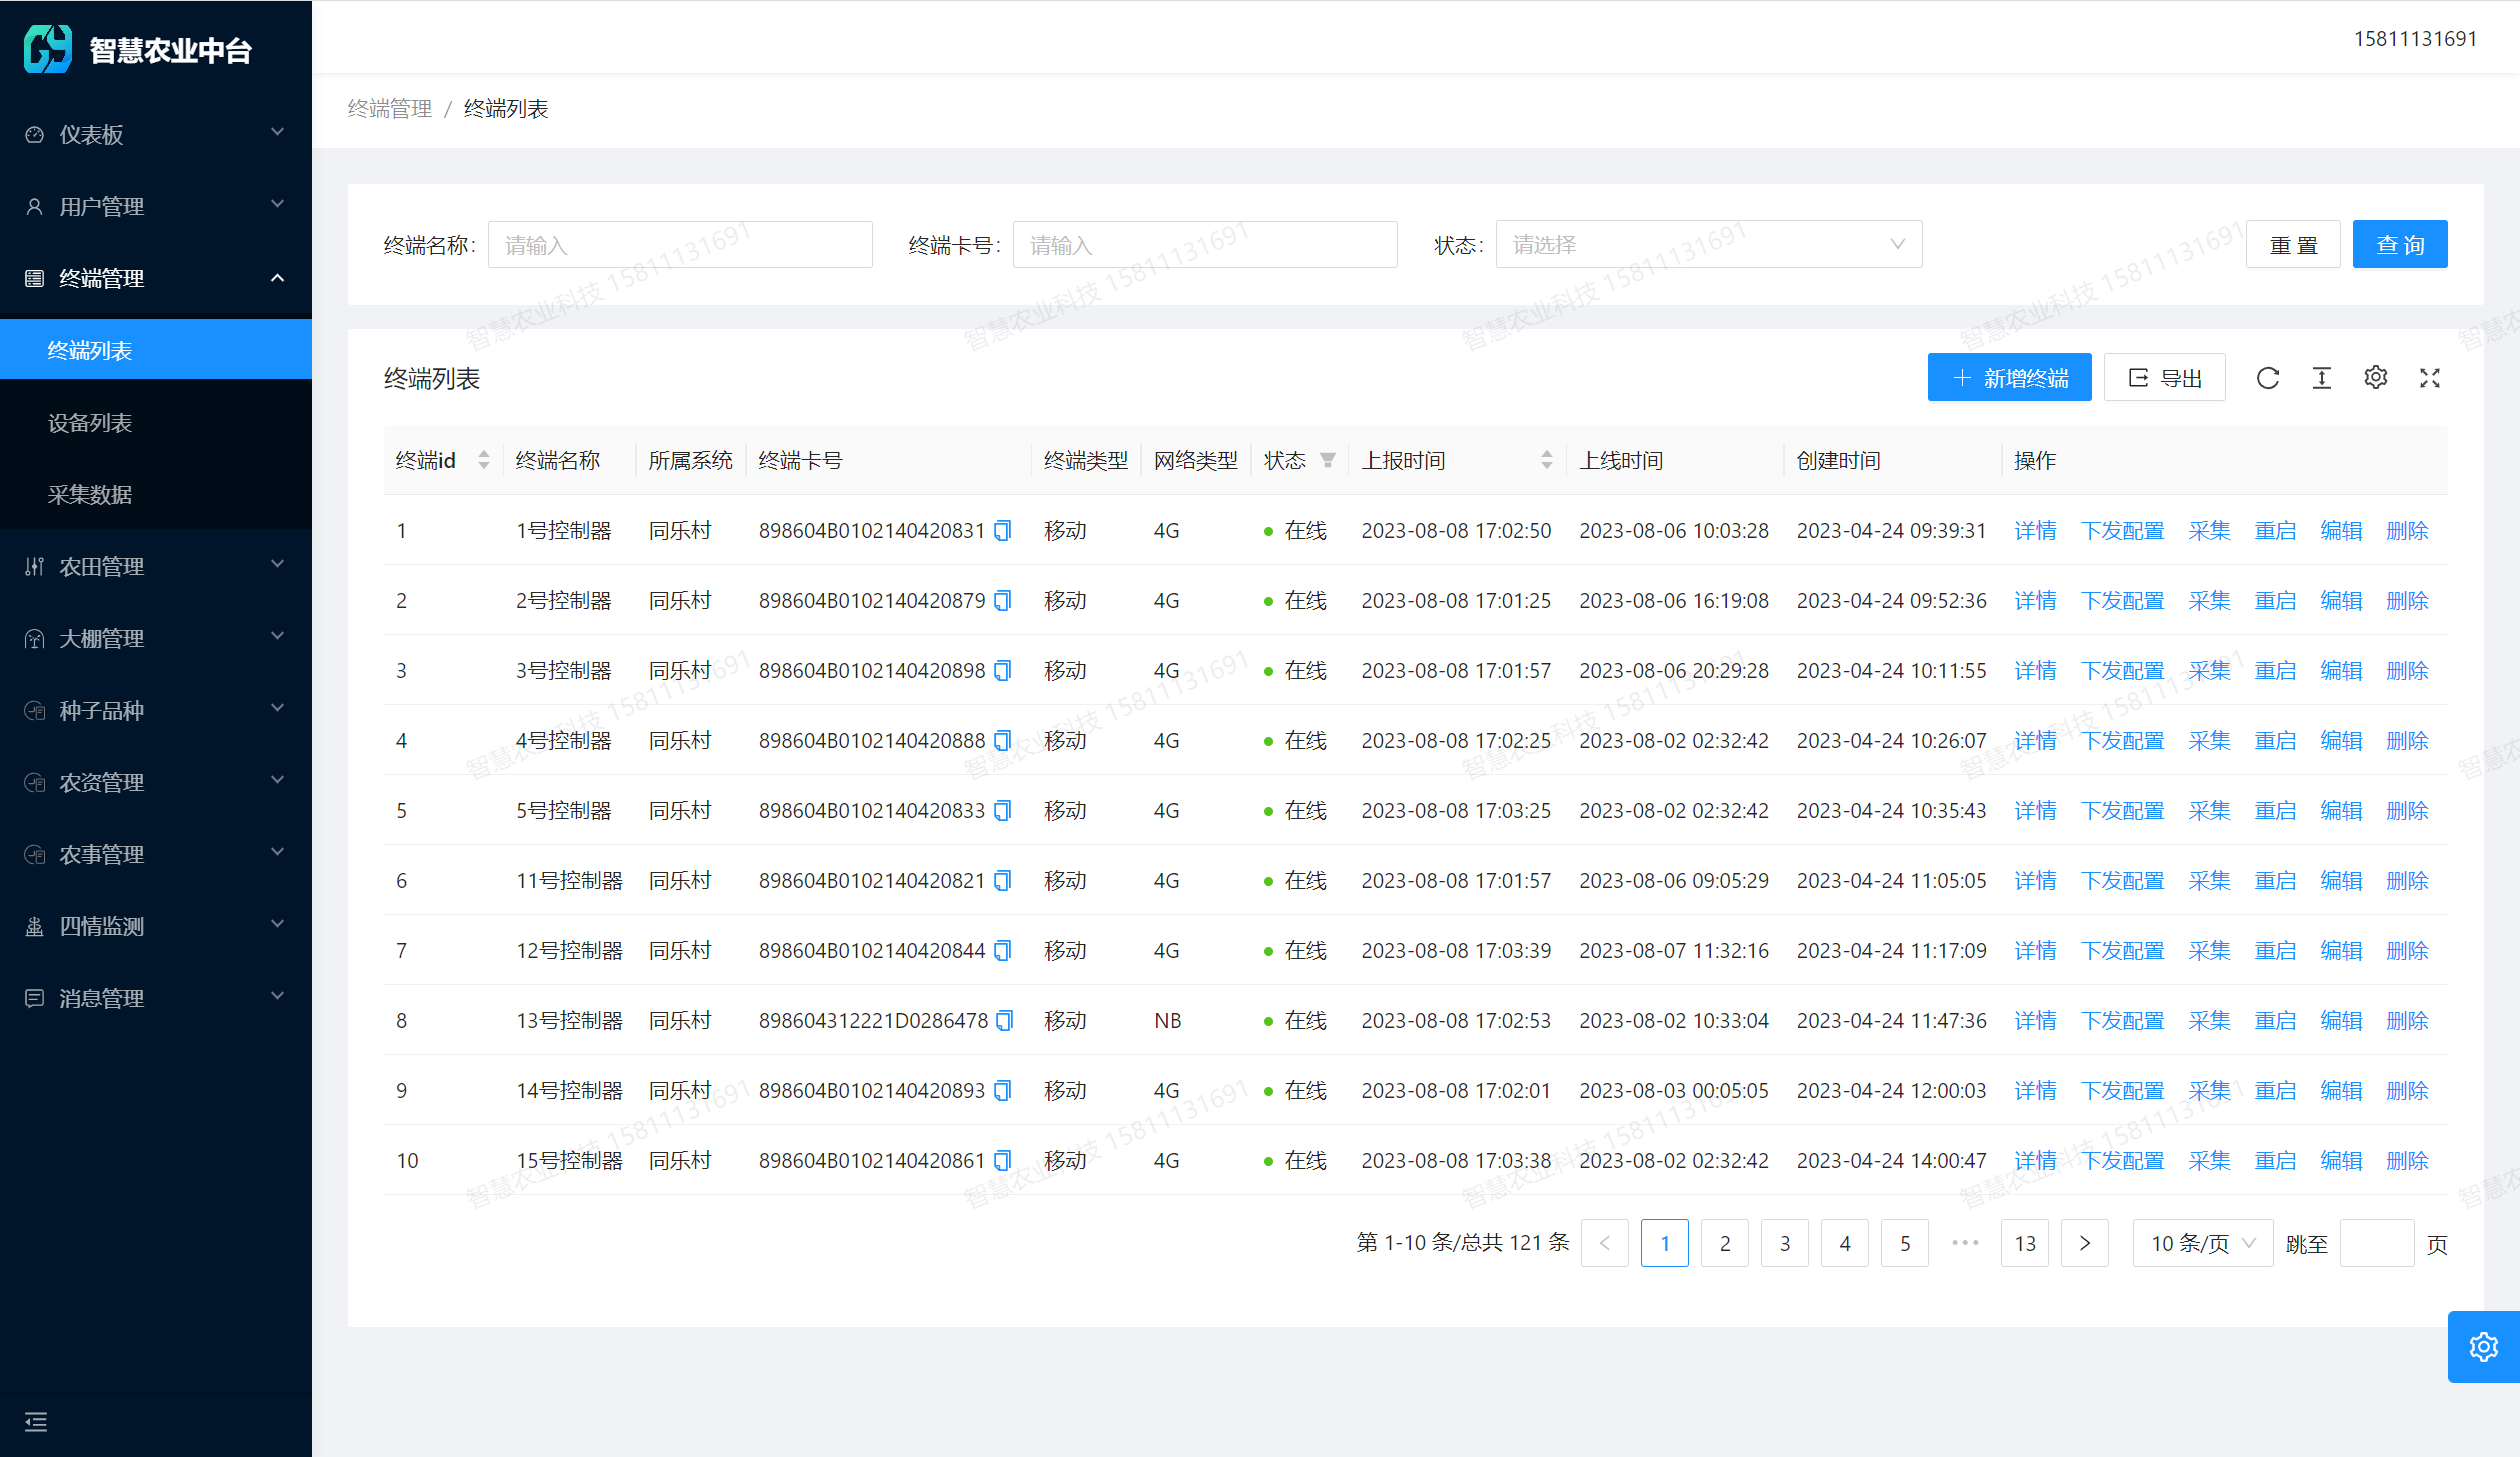Sort by 终端id column arrows
The image size is (2520, 1457).
click(484, 460)
